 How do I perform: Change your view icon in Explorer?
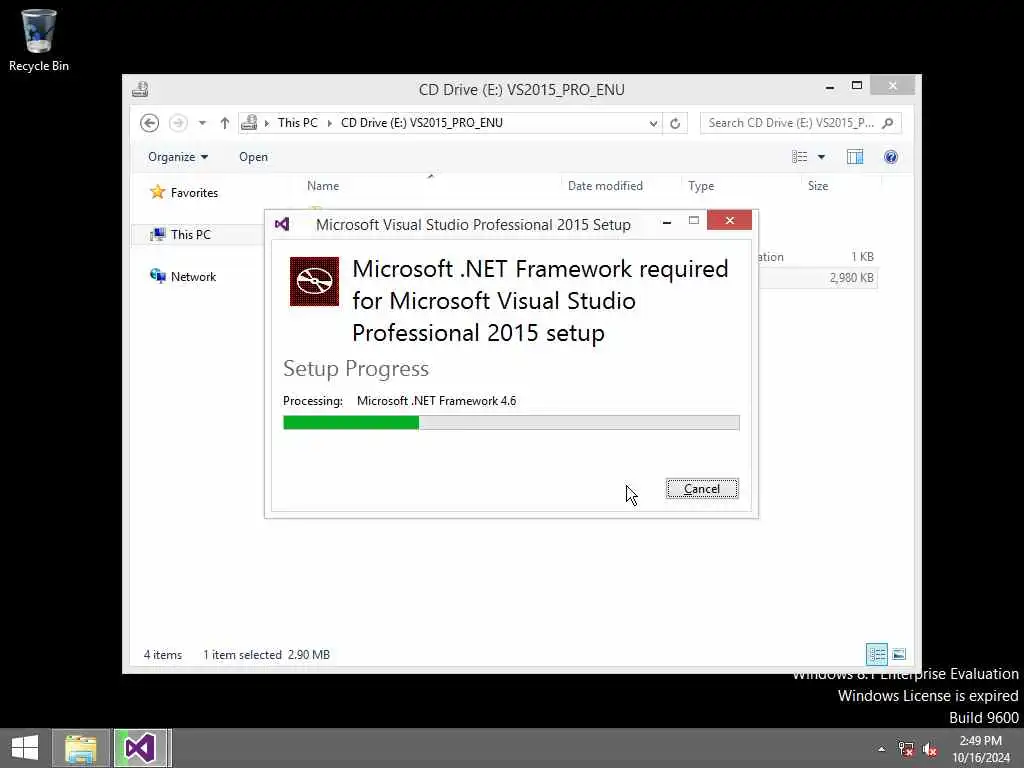(800, 157)
